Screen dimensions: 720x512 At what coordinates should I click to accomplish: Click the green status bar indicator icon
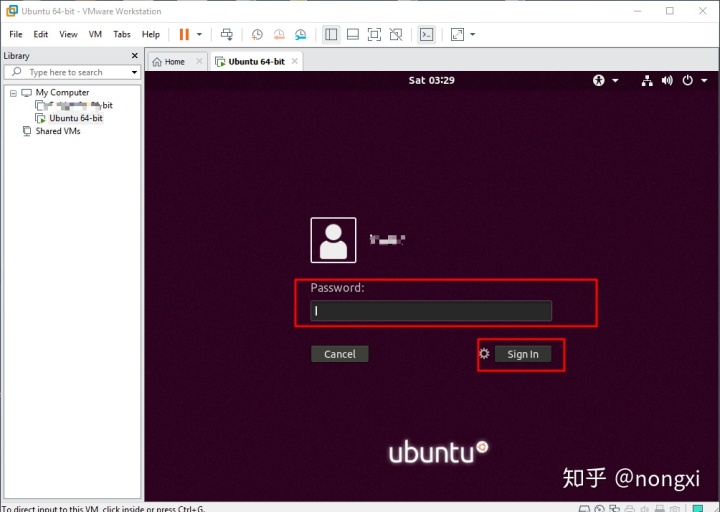point(698,508)
